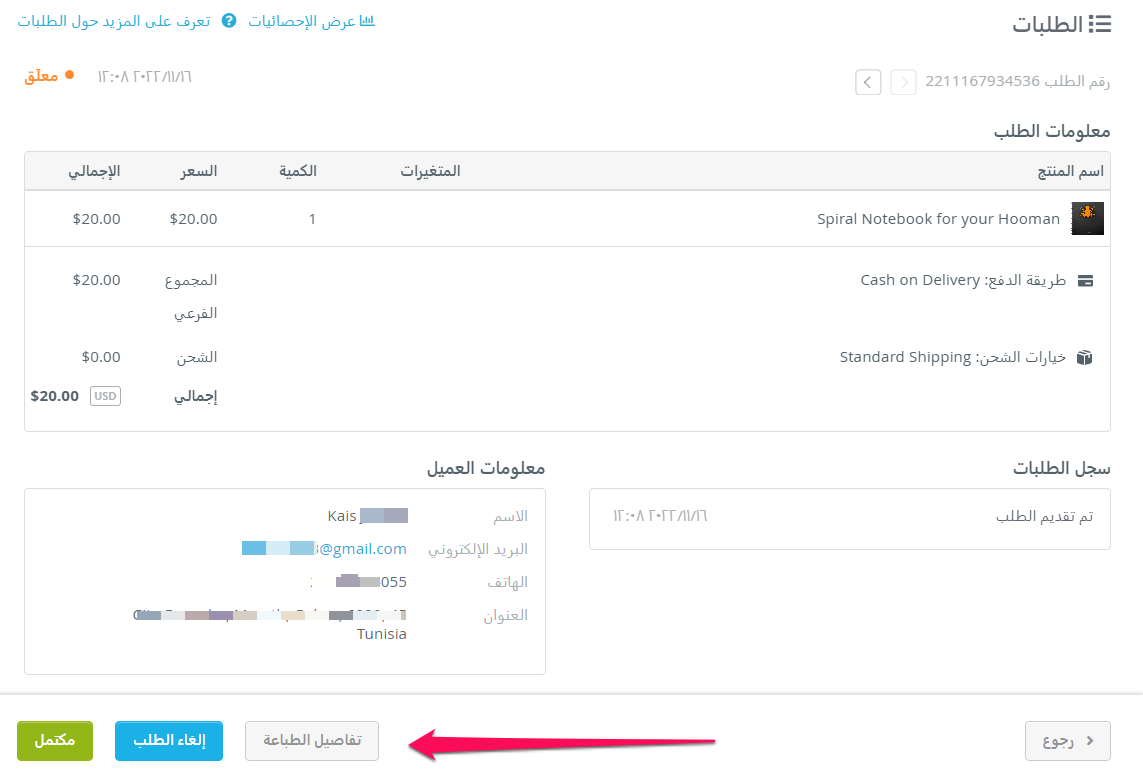
Task: Click the تفاصيل الطباعة print details button
Action: [312, 740]
